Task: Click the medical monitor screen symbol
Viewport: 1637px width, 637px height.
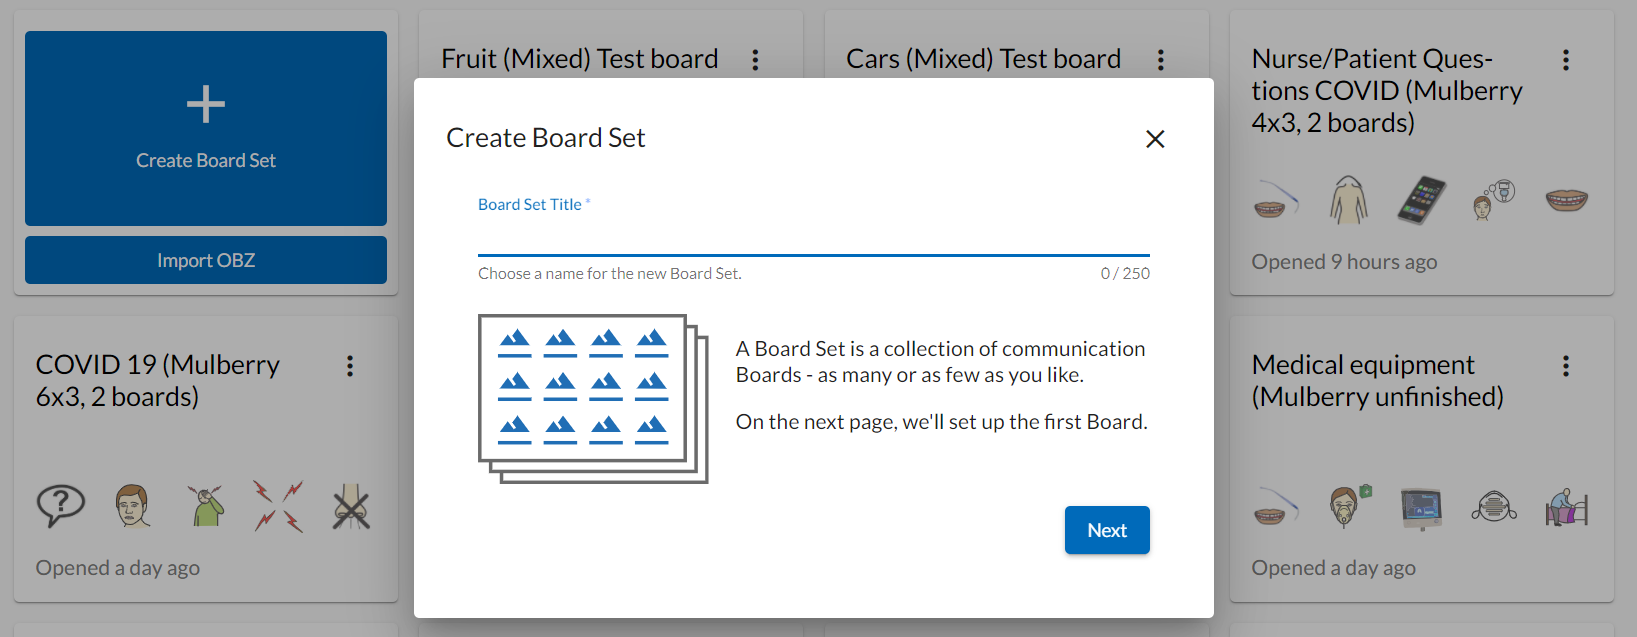Action: click(x=1421, y=507)
